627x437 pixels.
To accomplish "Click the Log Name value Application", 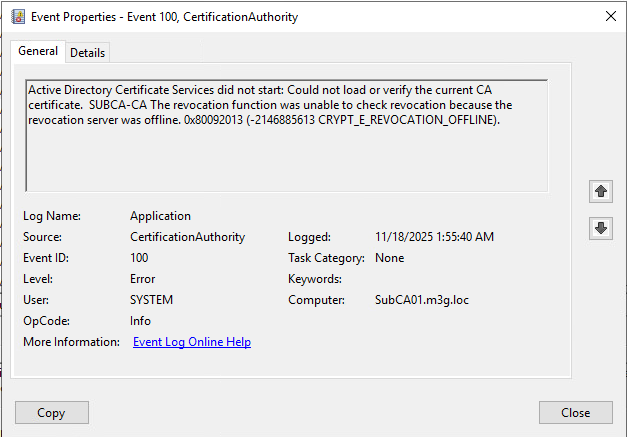I will click(160, 216).
